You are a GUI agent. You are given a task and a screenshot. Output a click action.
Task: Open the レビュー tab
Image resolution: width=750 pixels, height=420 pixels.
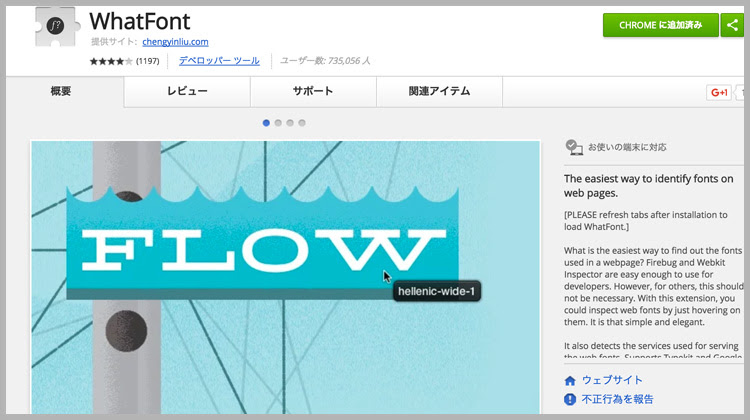[187, 92]
